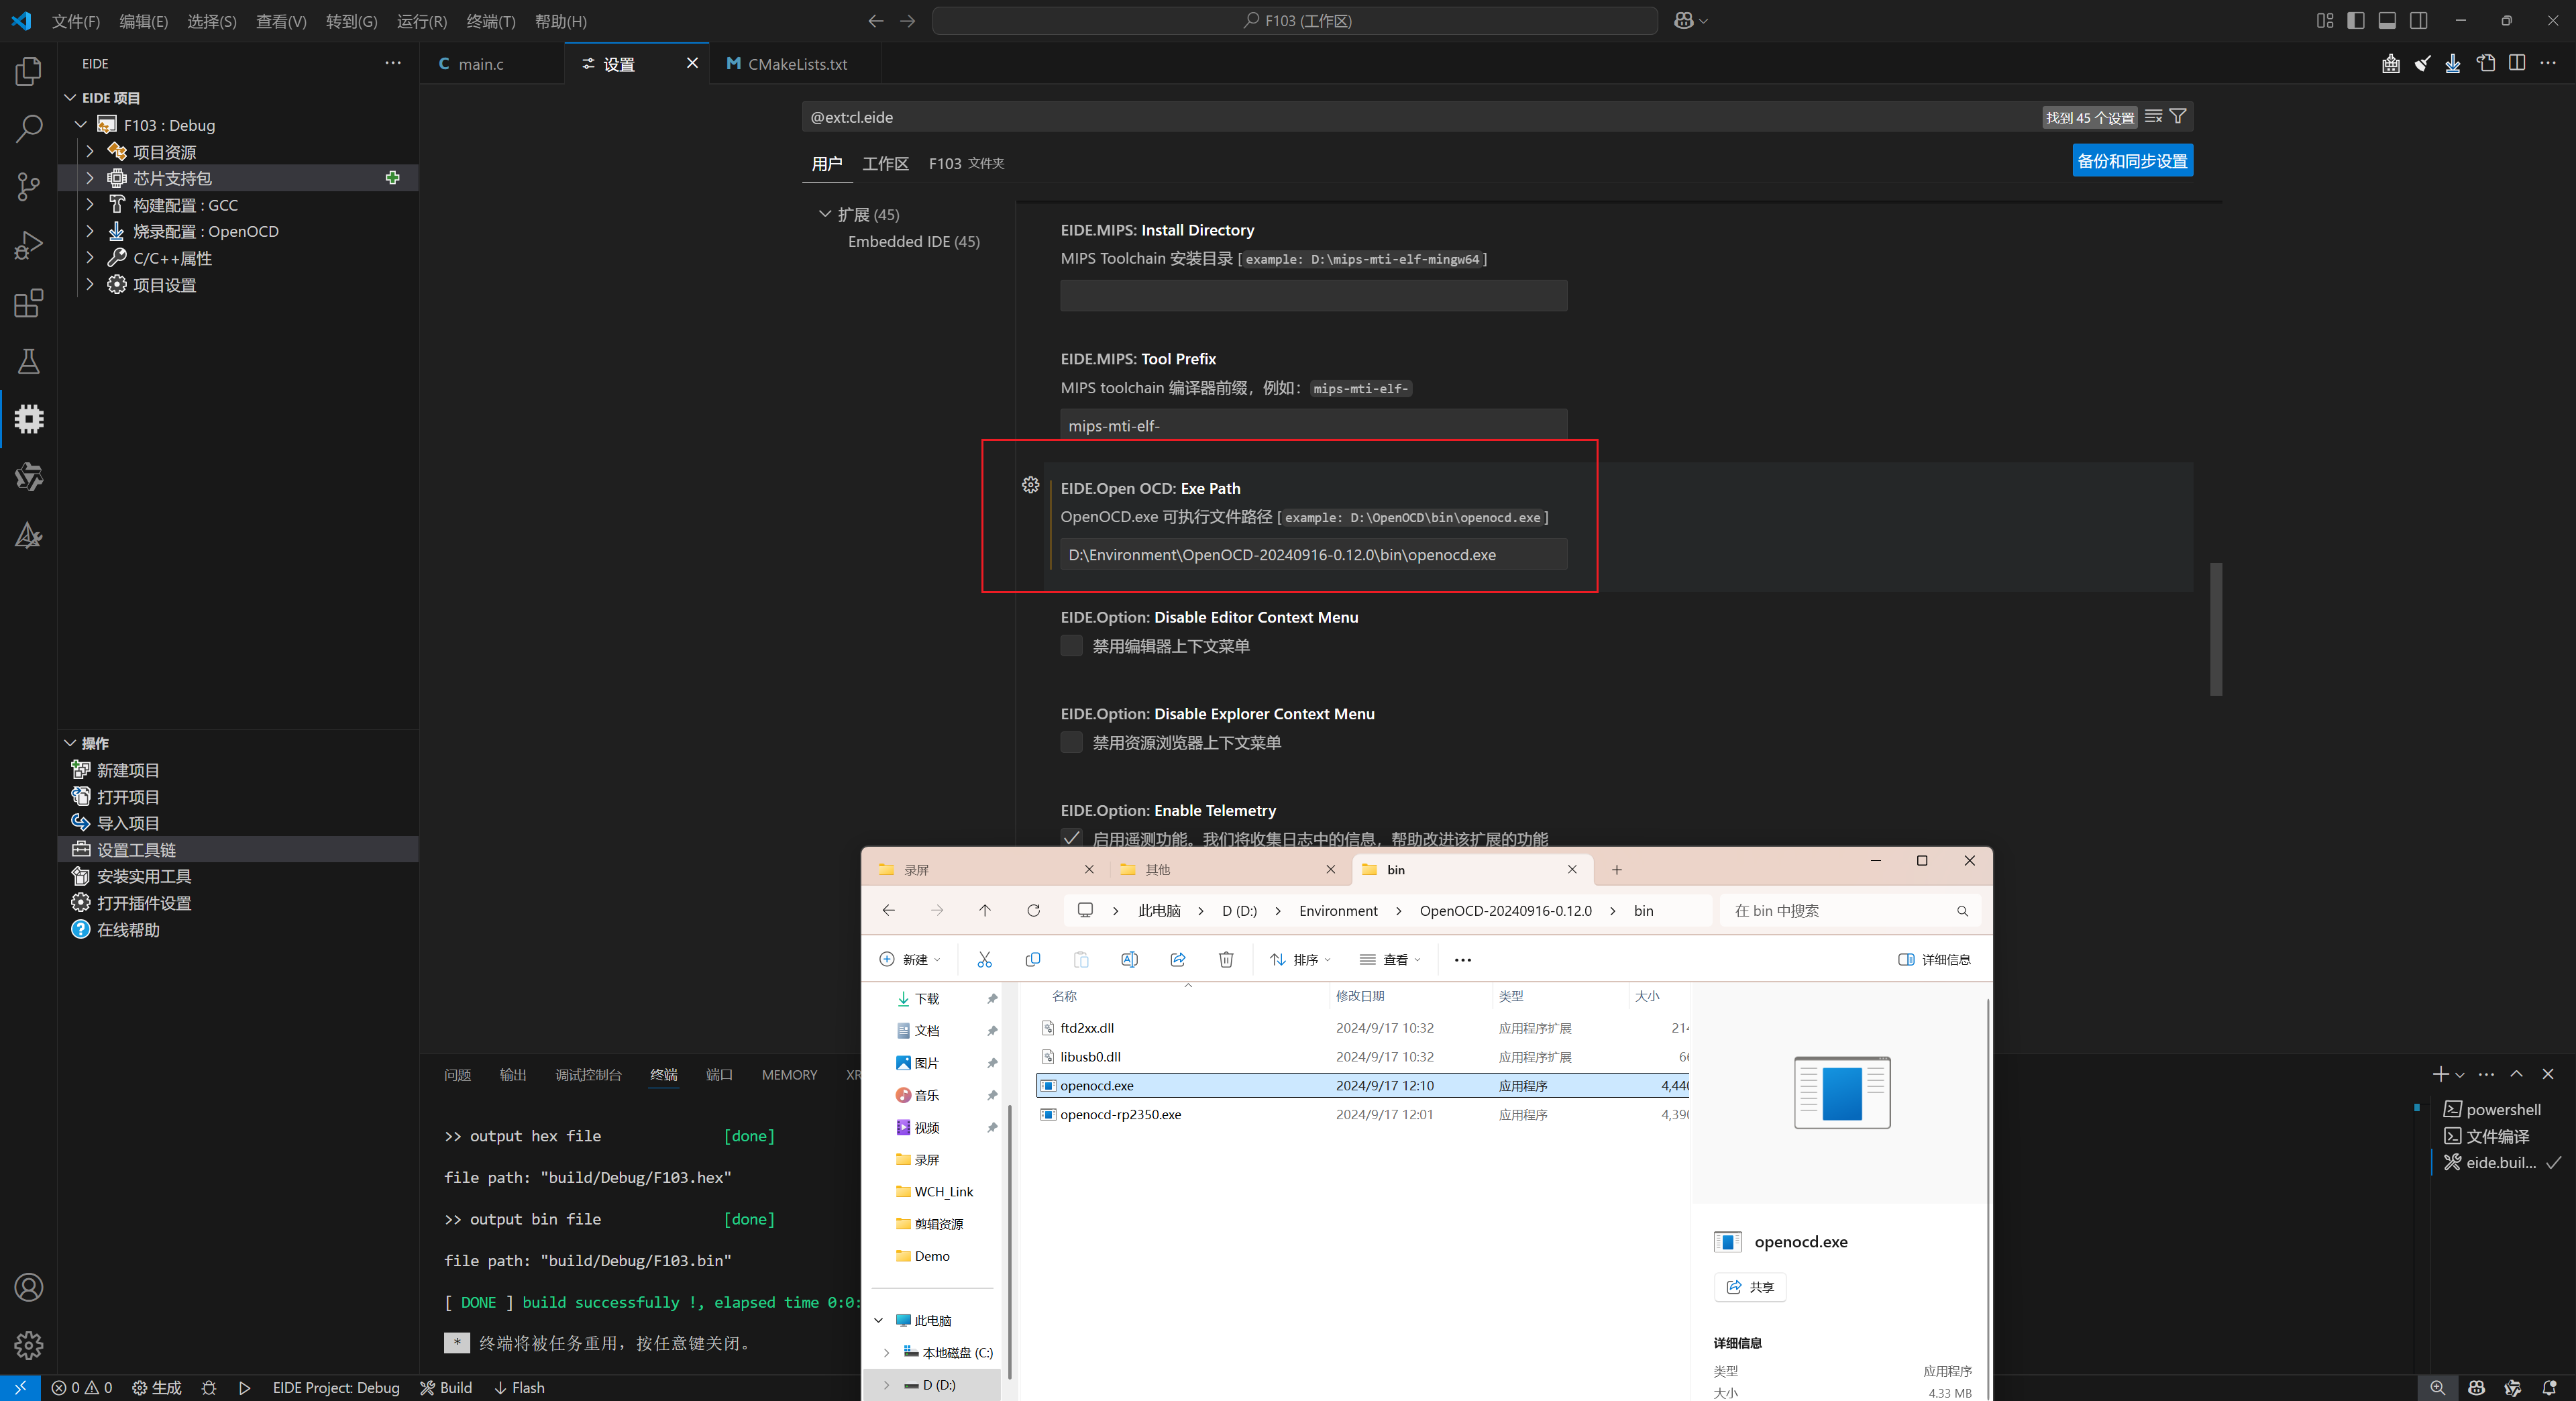Collapse 扩展 (45) settings group

pyautogui.click(x=825, y=214)
